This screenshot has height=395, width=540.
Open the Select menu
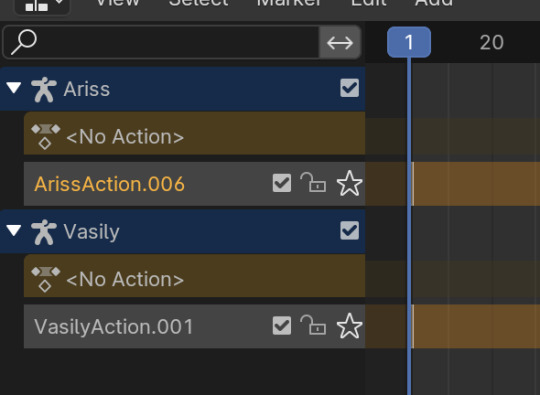click(x=199, y=3)
